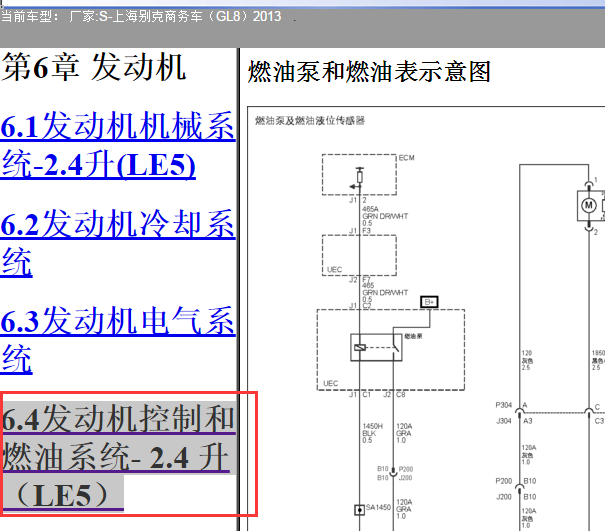Click the title 燃油泵和燃油表示意图

369,72
